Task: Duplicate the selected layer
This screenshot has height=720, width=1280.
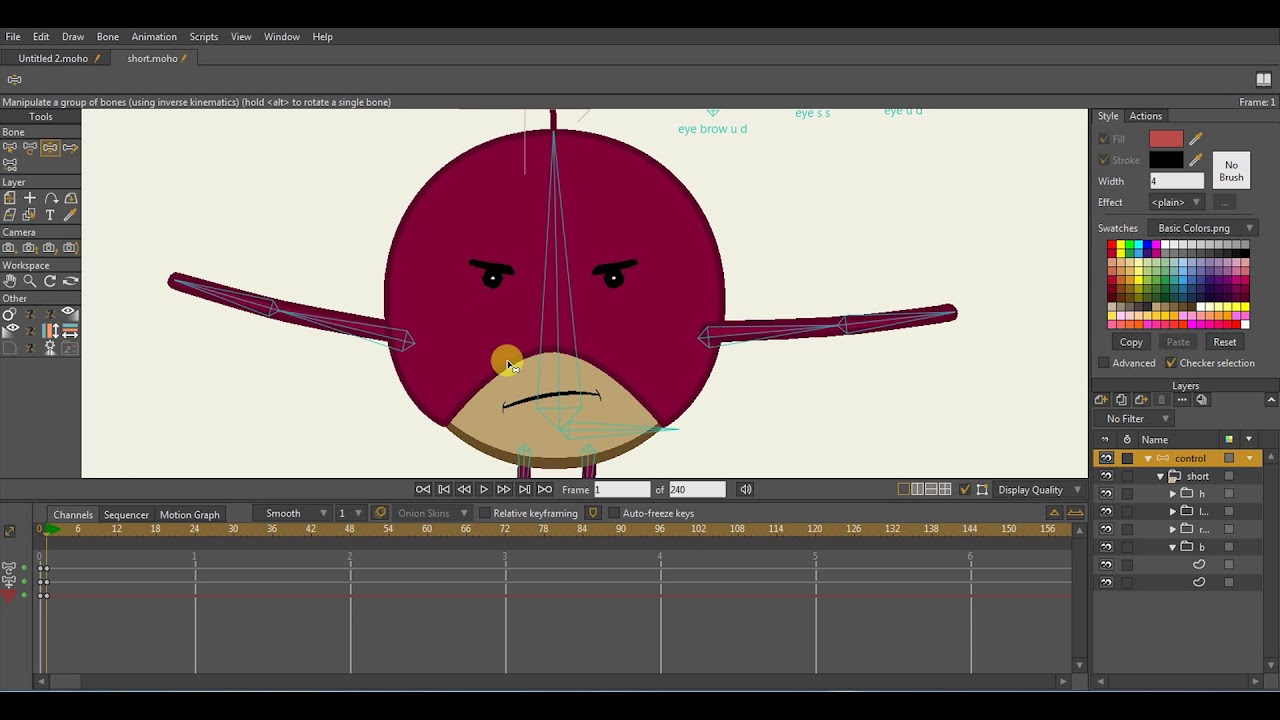Action: tap(1122, 400)
